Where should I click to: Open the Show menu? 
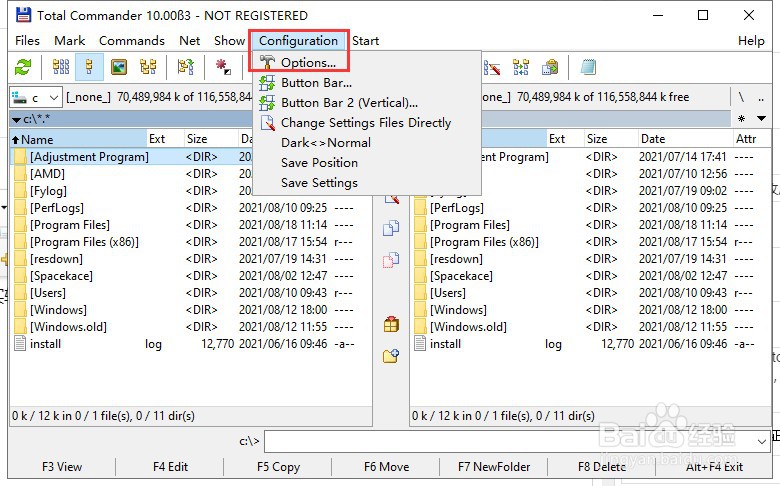point(229,41)
